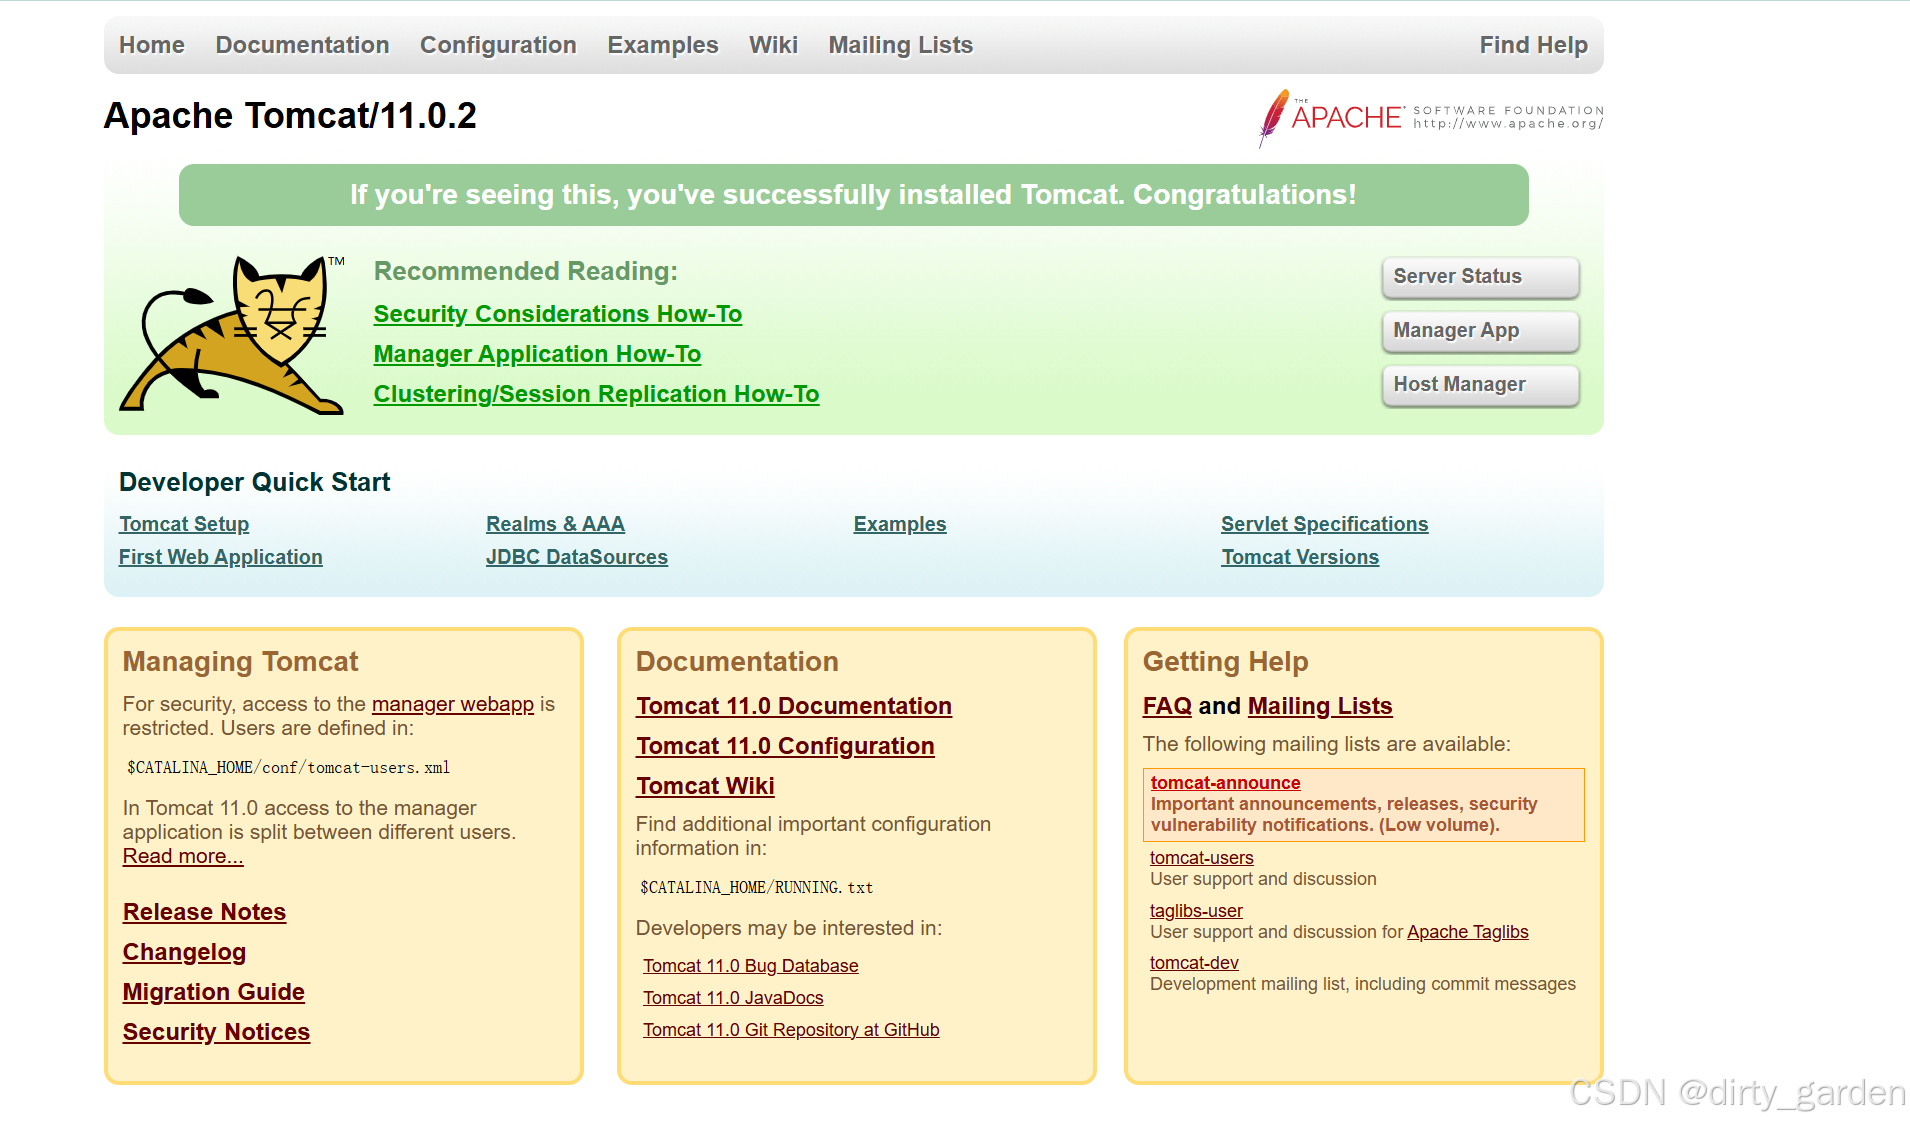This screenshot has height=1124, width=1910.
Task: Click the Server Status button
Action: point(1480,277)
